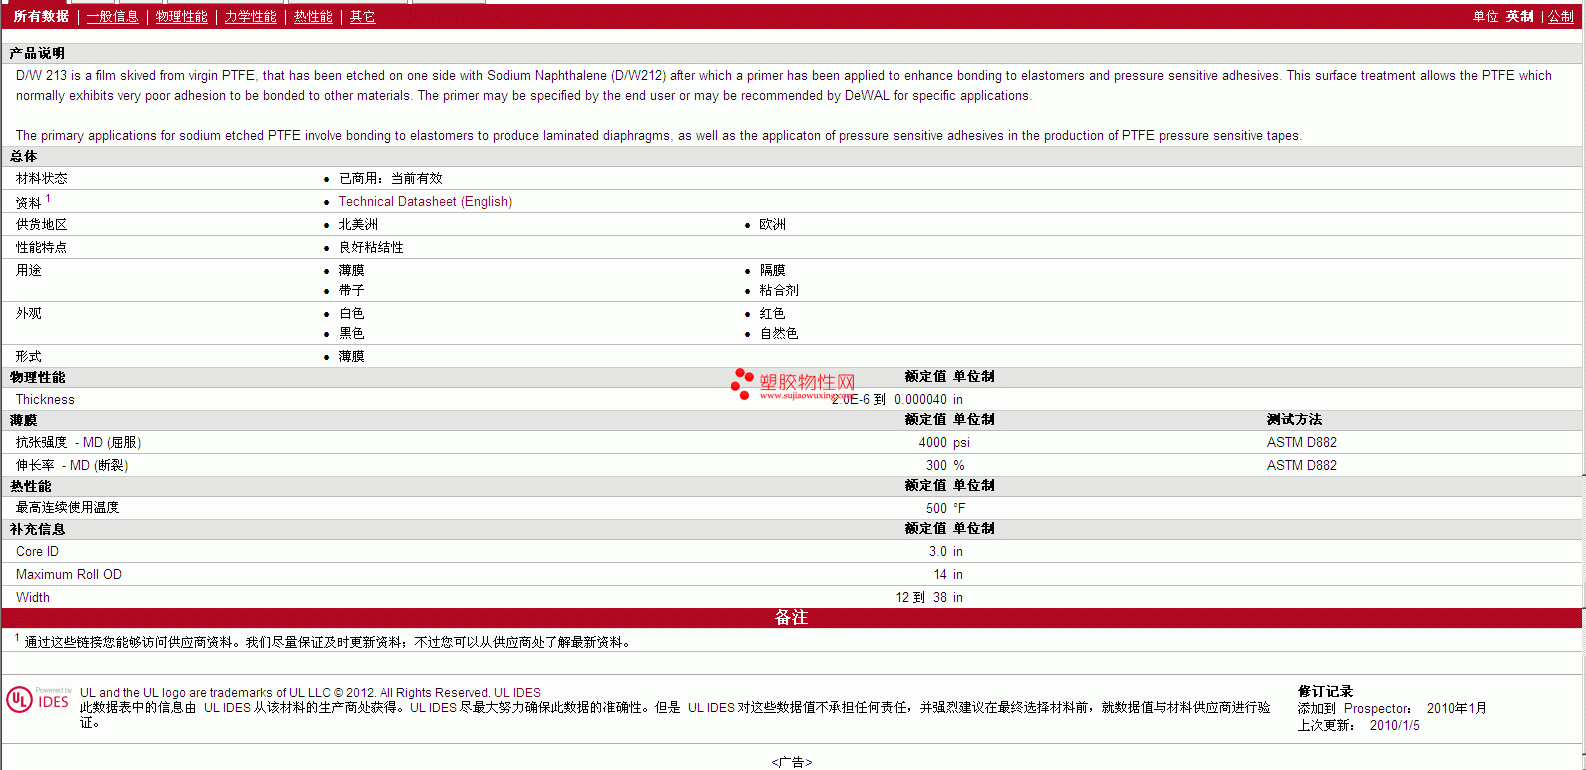
Task: Click the Core ID row label
Action: [x=37, y=551]
